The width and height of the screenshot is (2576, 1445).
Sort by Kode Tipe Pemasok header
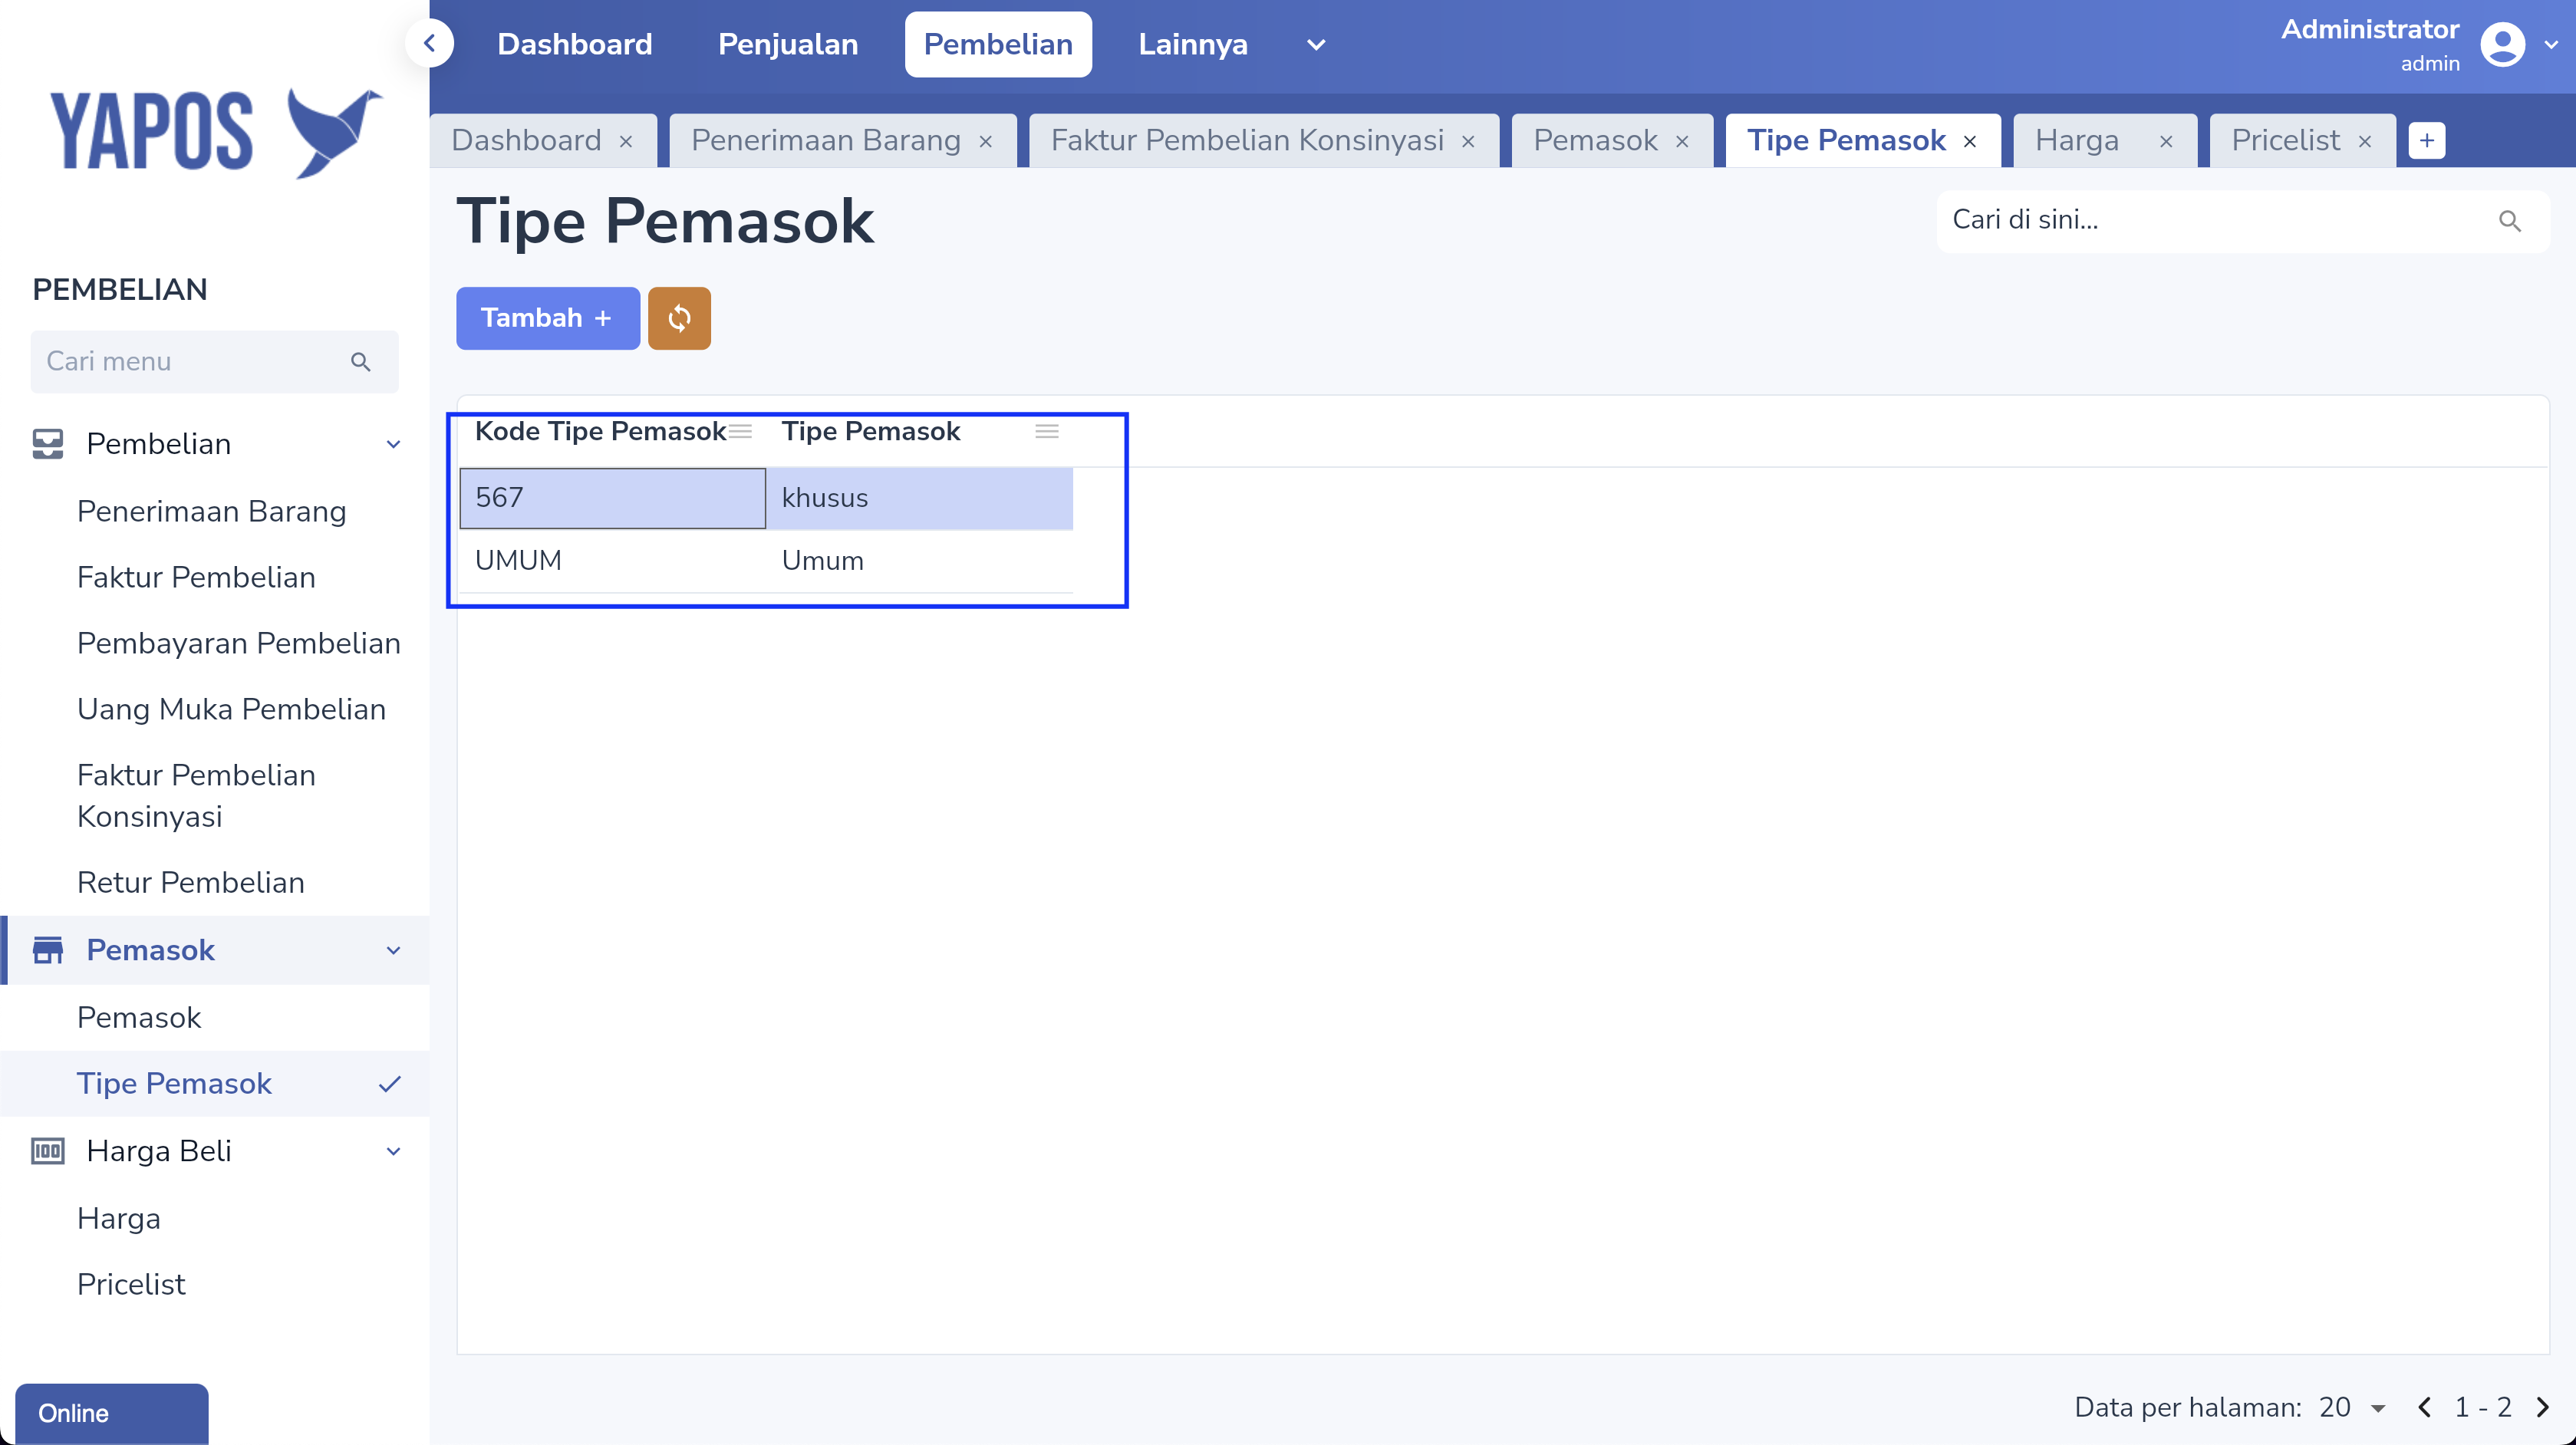[x=600, y=431]
